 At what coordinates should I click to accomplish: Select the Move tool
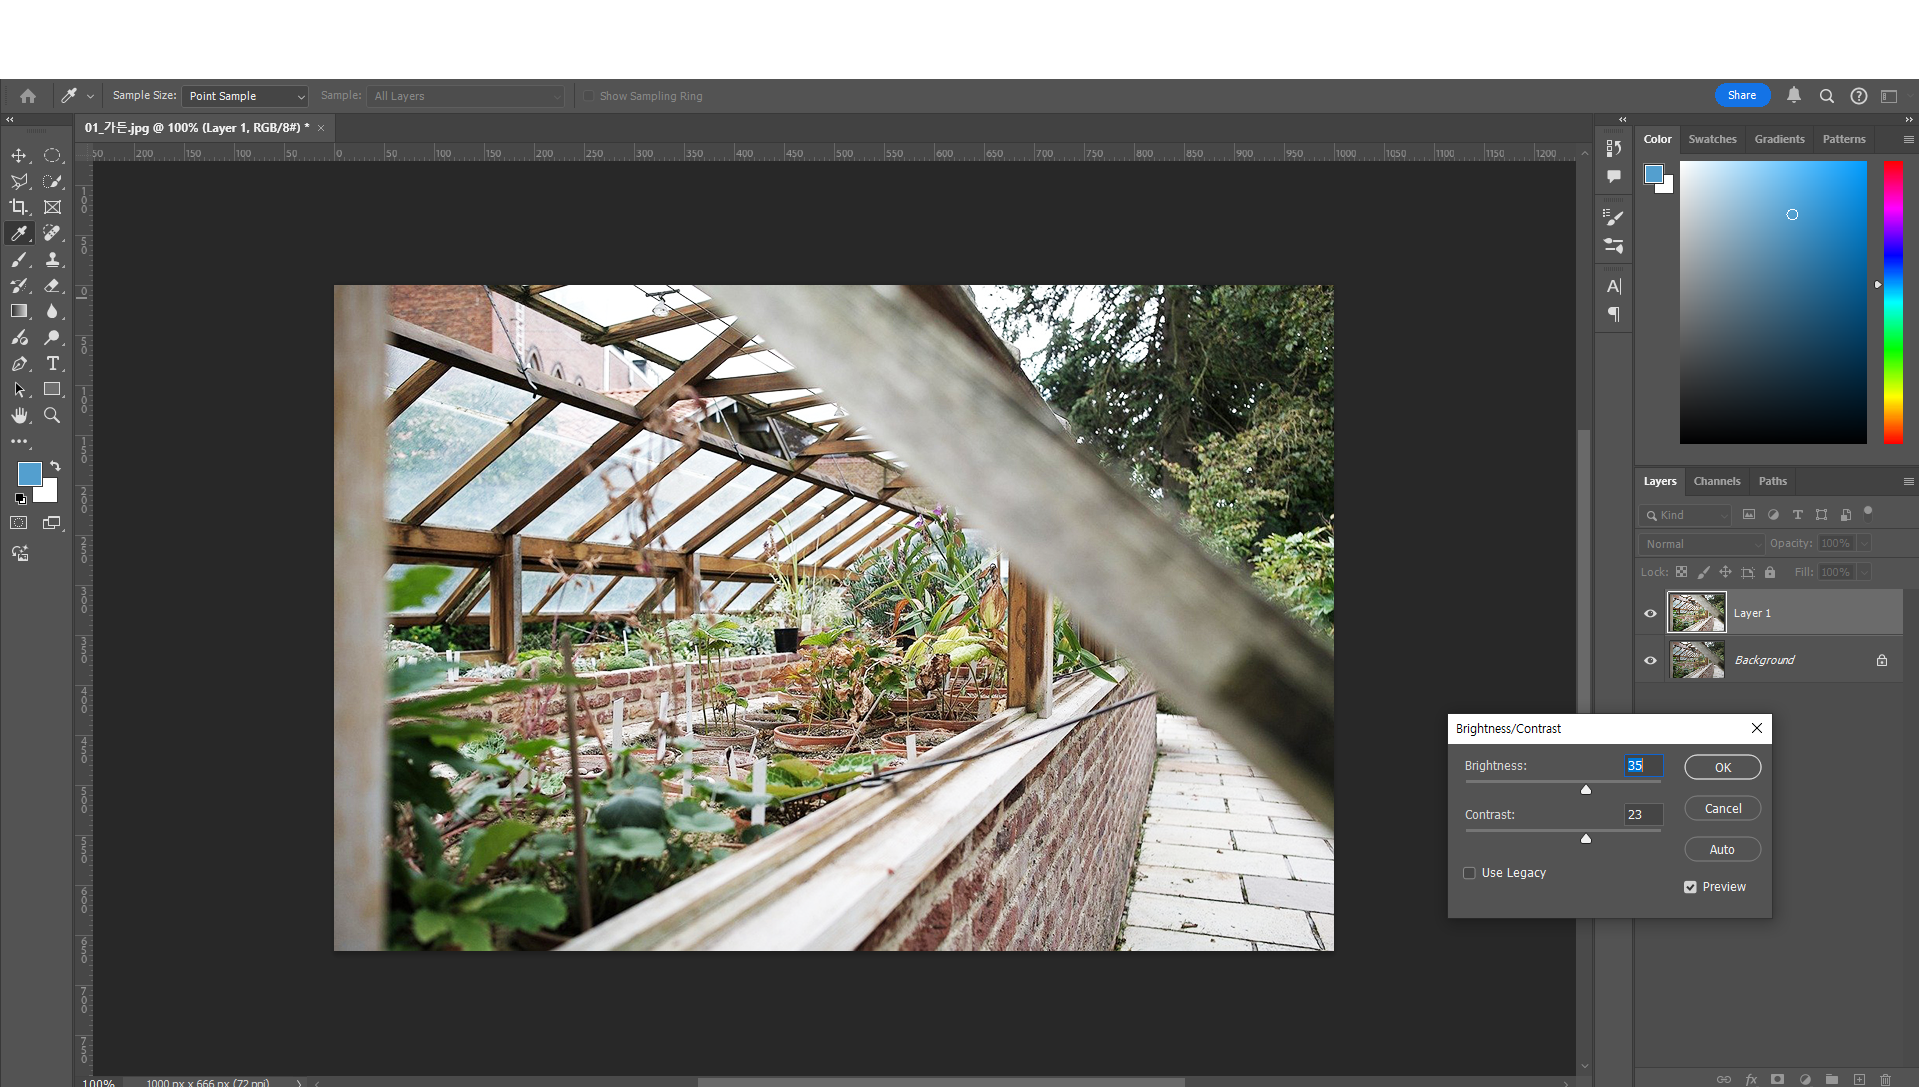(19, 155)
